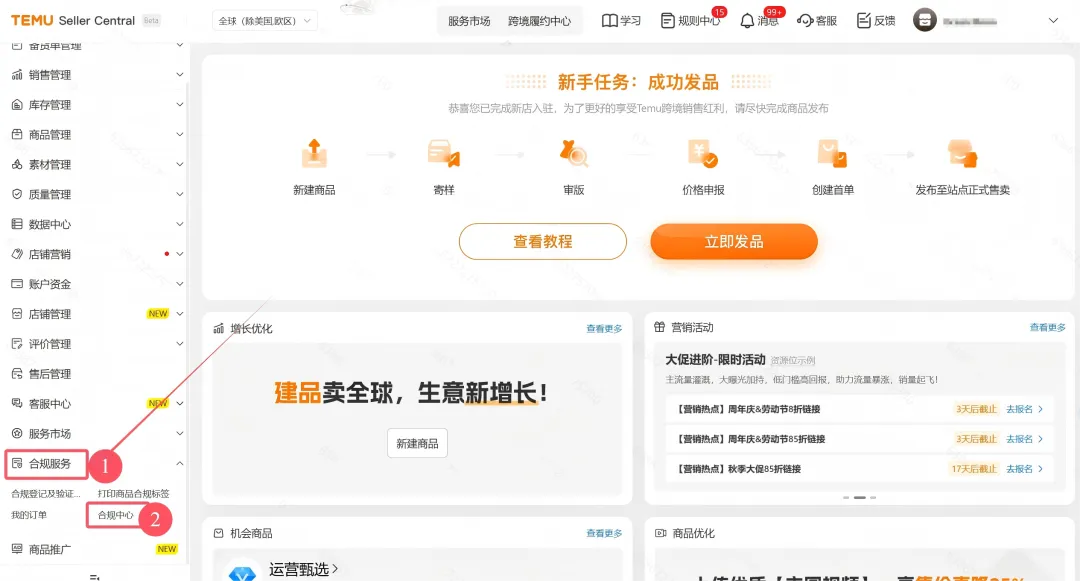Screen dimensions: 1080x581
Task: Open the 全球(除美国,欧区) region dropdown
Action: tap(264, 21)
